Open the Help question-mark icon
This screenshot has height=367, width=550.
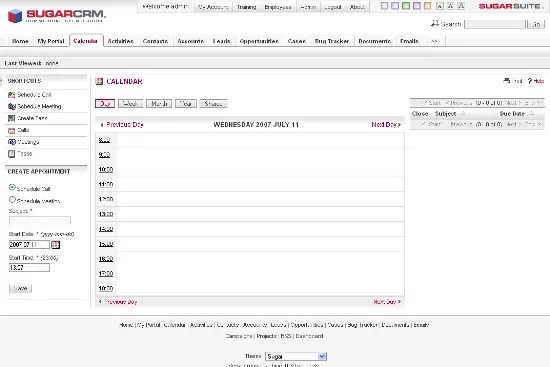click(x=530, y=81)
